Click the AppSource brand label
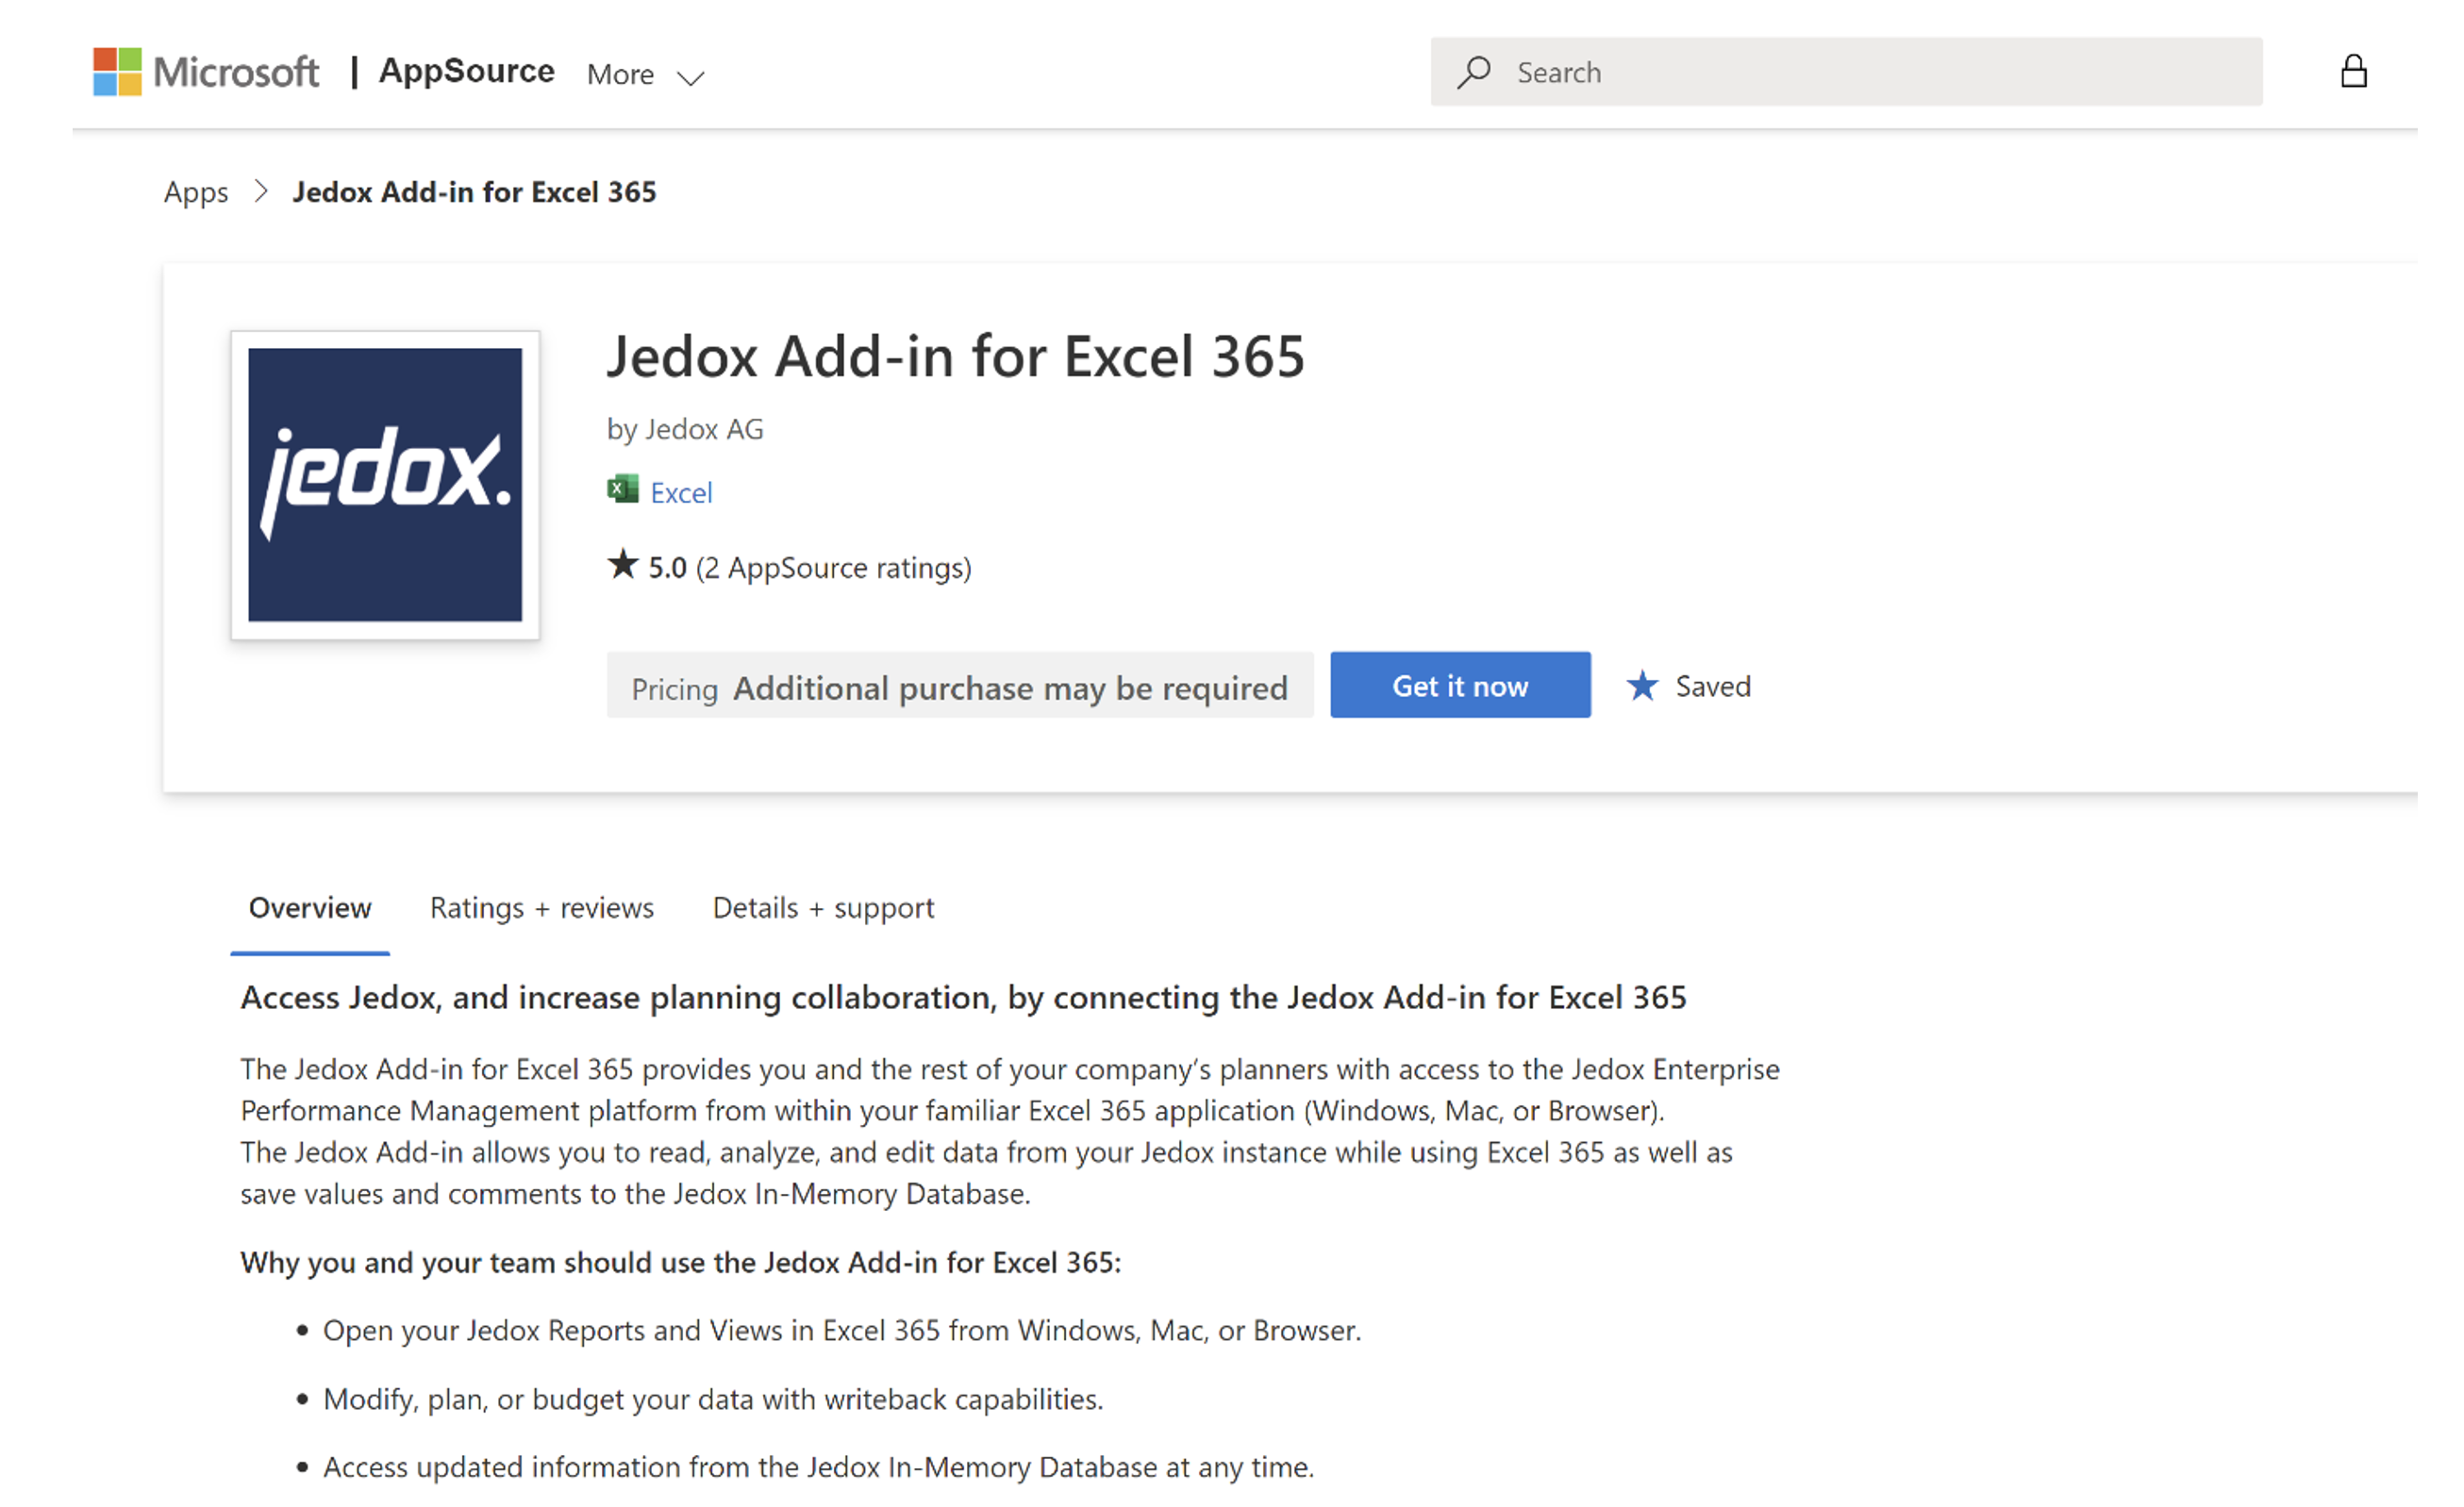Viewport: 2464px width, 1507px height. [467, 71]
